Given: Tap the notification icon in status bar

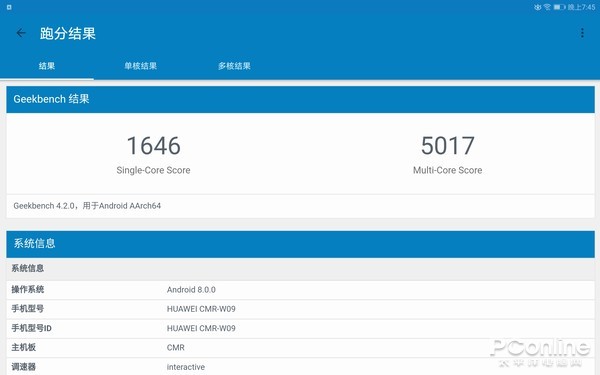Looking at the screenshot, I should tap(9, 7).
